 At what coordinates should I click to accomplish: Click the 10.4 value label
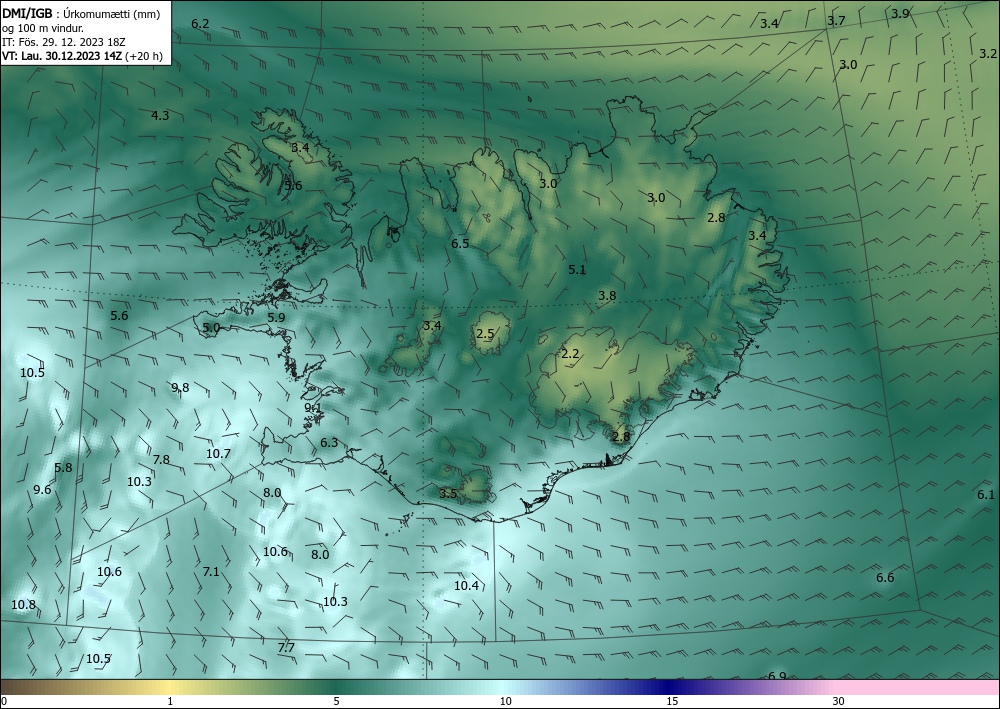click(x=466, y=585)
